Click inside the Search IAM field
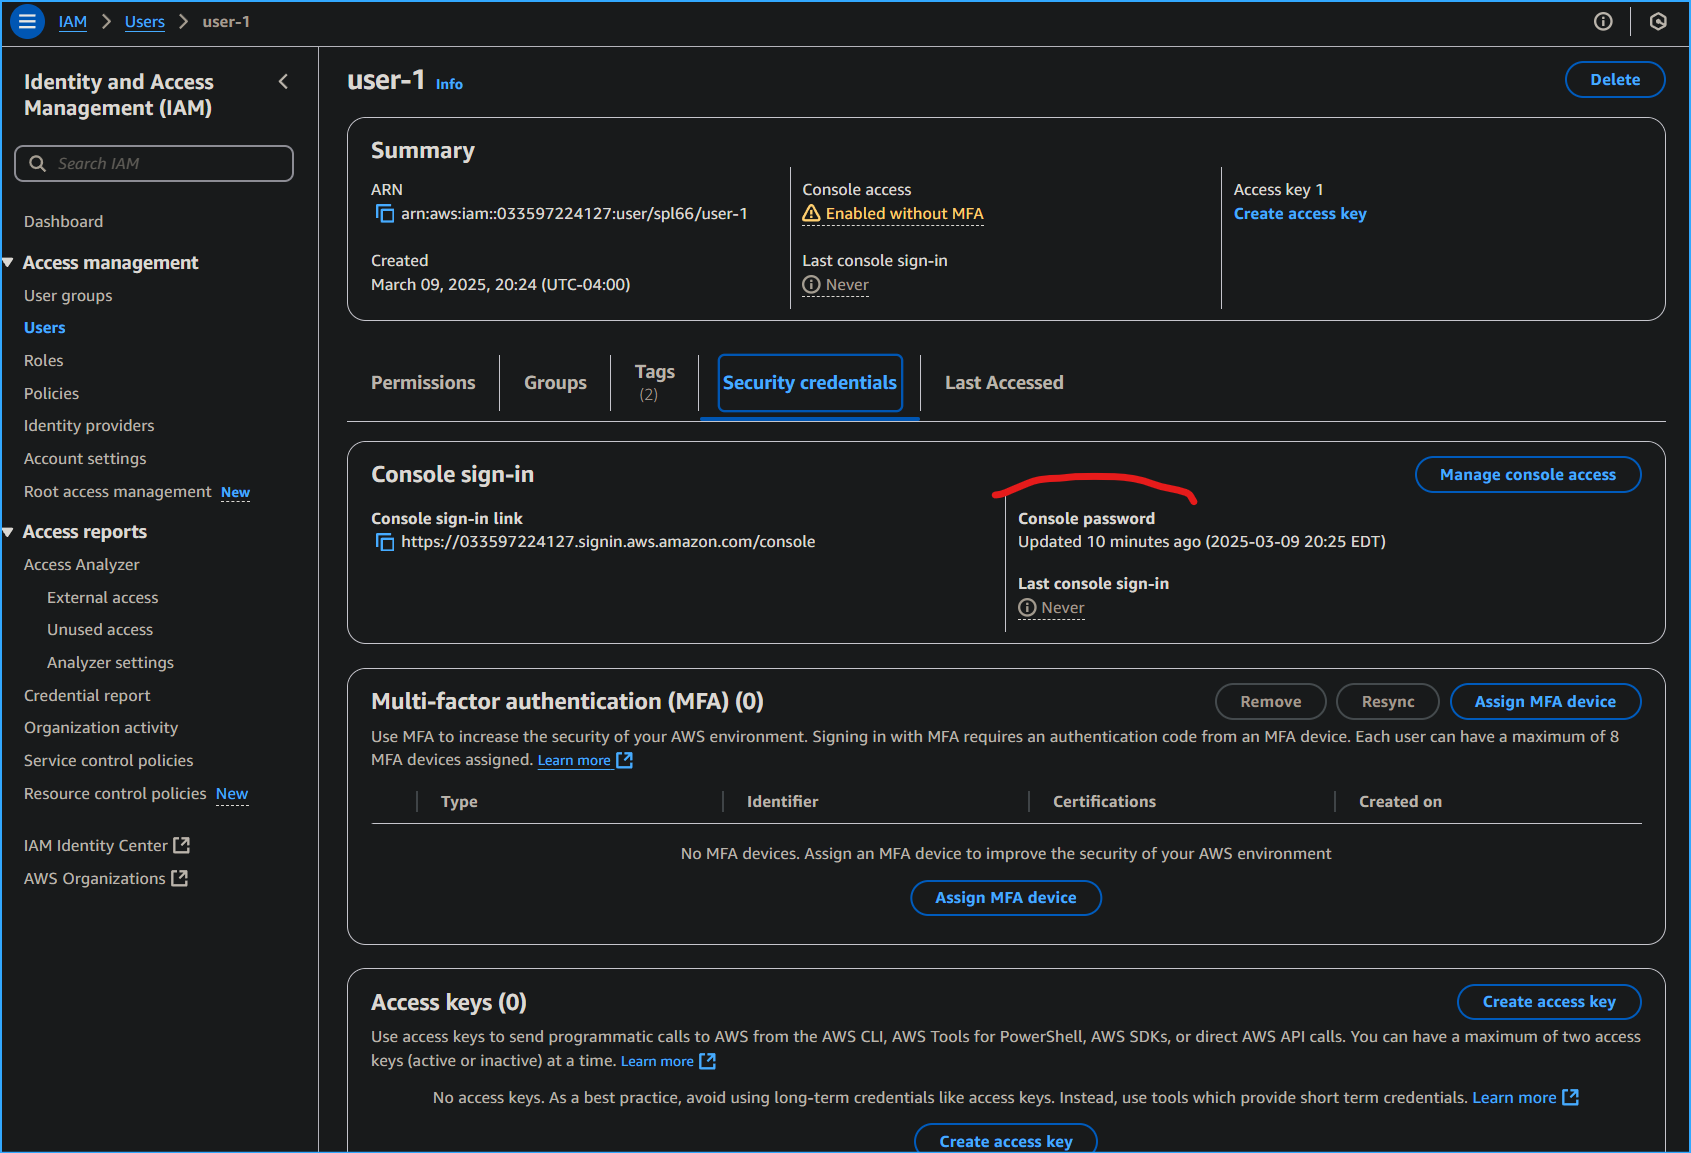Viewport: 1691px width, 1153px height. point(153,163)
